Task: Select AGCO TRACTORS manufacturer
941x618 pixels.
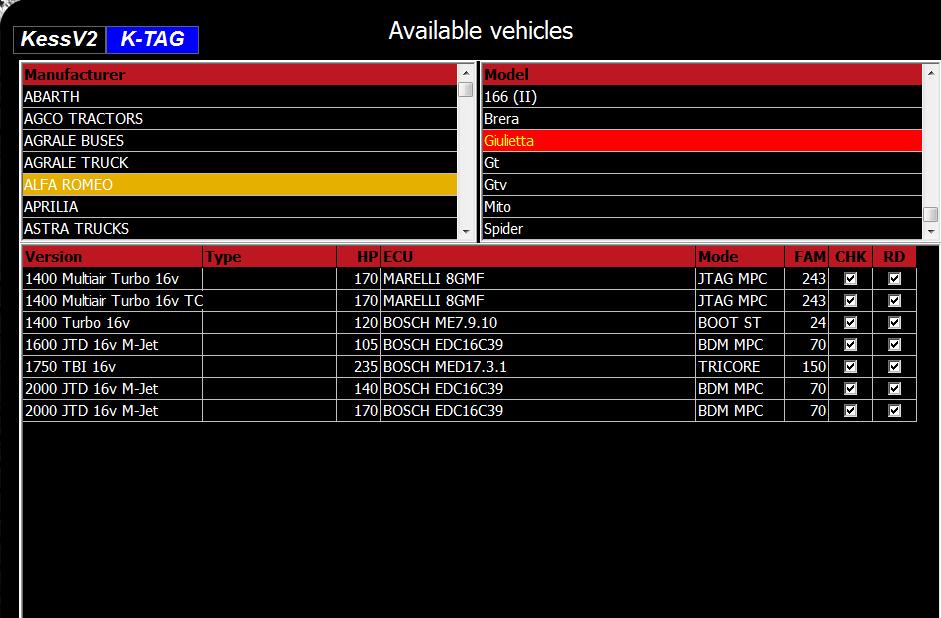Action: [x=239, y=119]
